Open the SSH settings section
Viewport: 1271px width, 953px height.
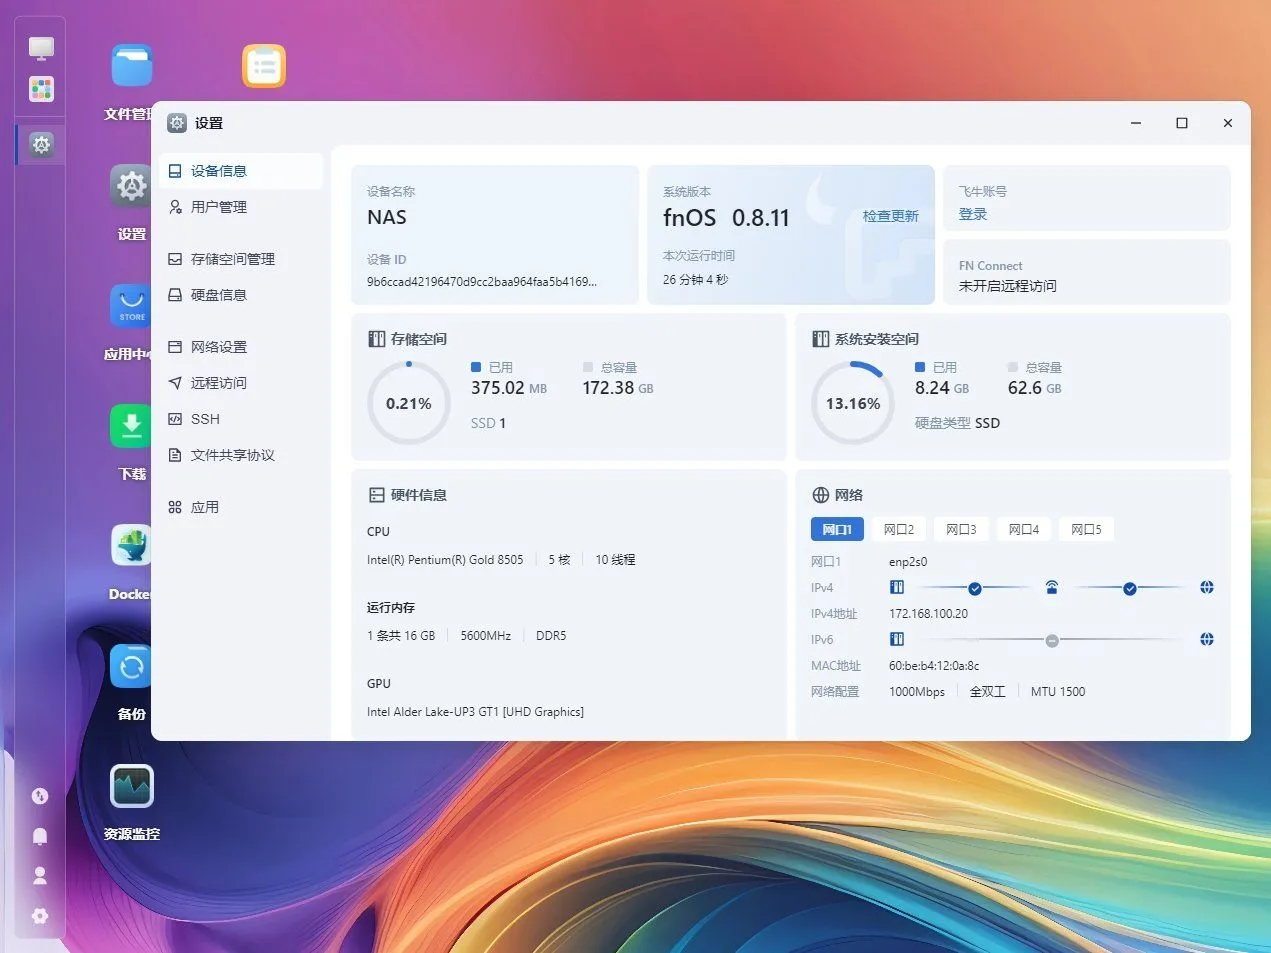(x=205, y=418)
